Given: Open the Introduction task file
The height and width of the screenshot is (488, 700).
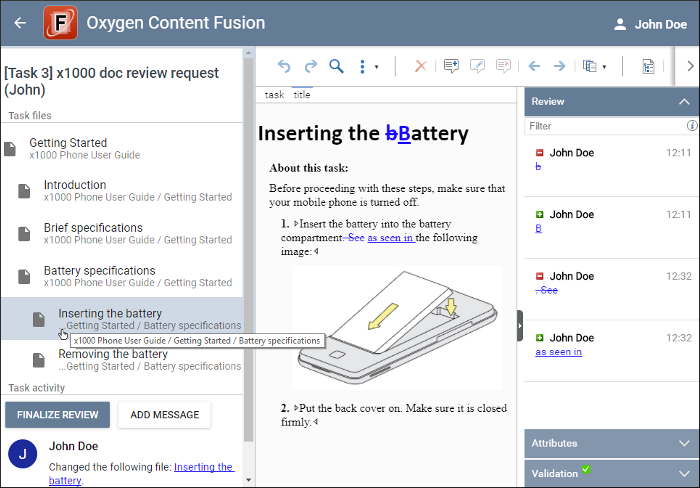Looking at the screenshot, I should (x=122, y=191).
